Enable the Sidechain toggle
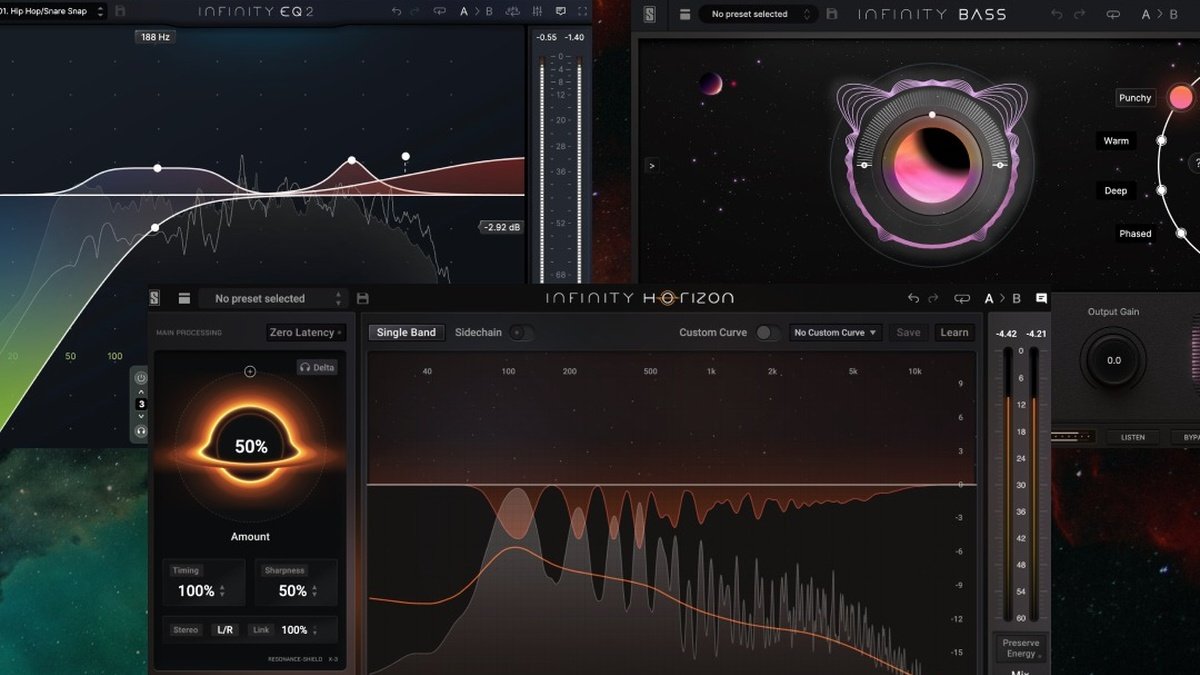This screenshot has width=1200, height=675. pyautogui.click(x=520, y=333)
